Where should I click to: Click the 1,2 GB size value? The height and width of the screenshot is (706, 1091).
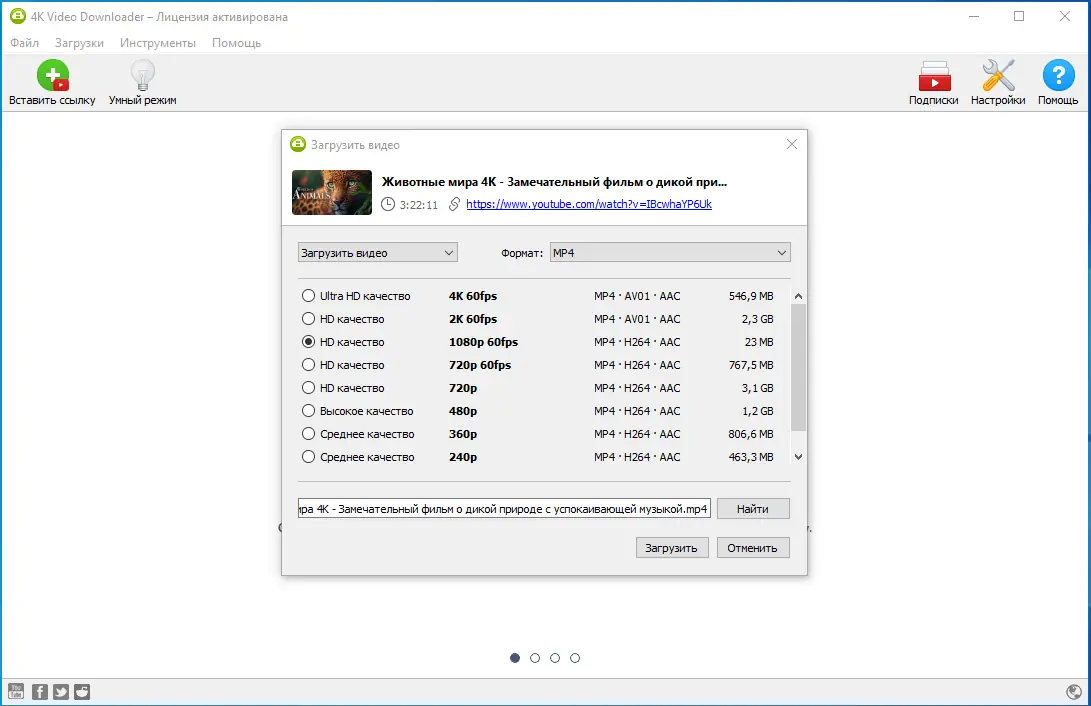coord(758,410)
